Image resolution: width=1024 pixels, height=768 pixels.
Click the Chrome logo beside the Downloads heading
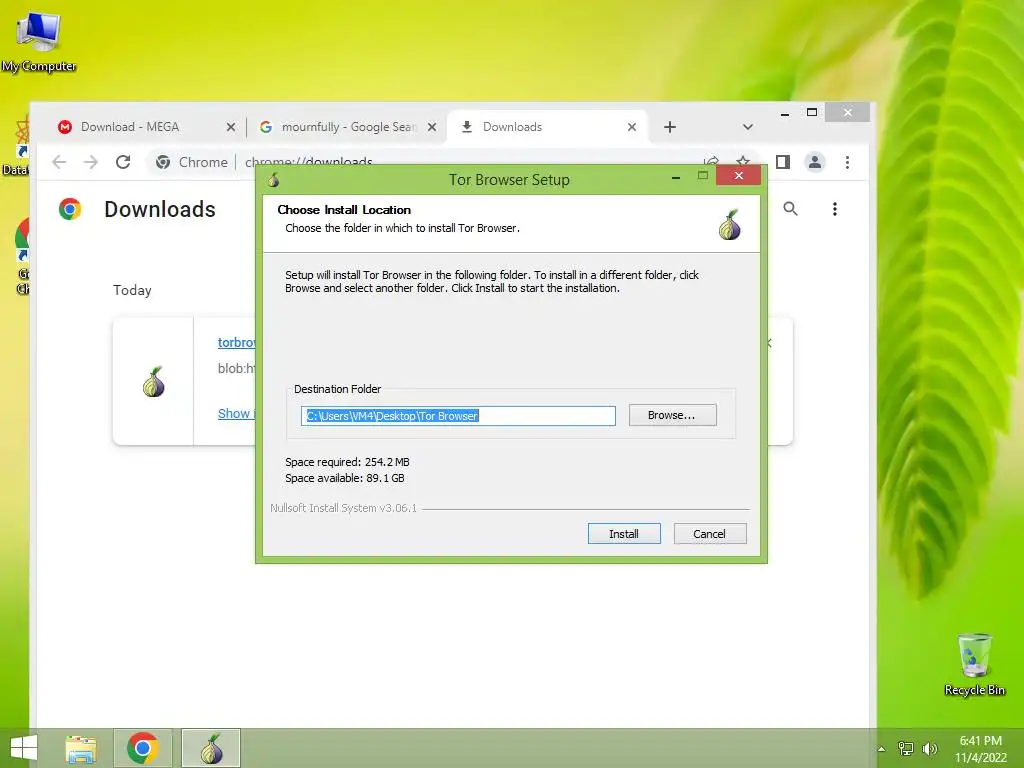pyautogui.click(x=70, y=209)
